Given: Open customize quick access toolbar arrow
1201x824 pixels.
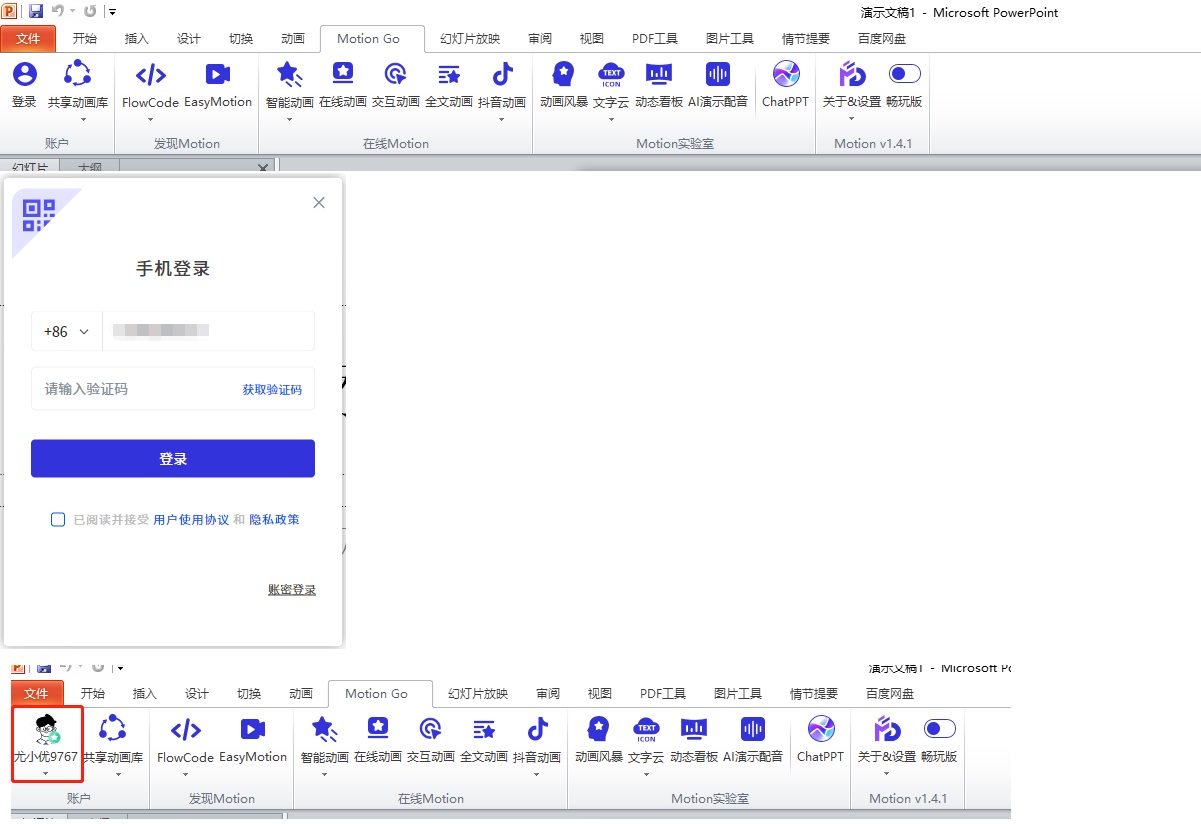Looking at the screenshot, I should point(113,12).
